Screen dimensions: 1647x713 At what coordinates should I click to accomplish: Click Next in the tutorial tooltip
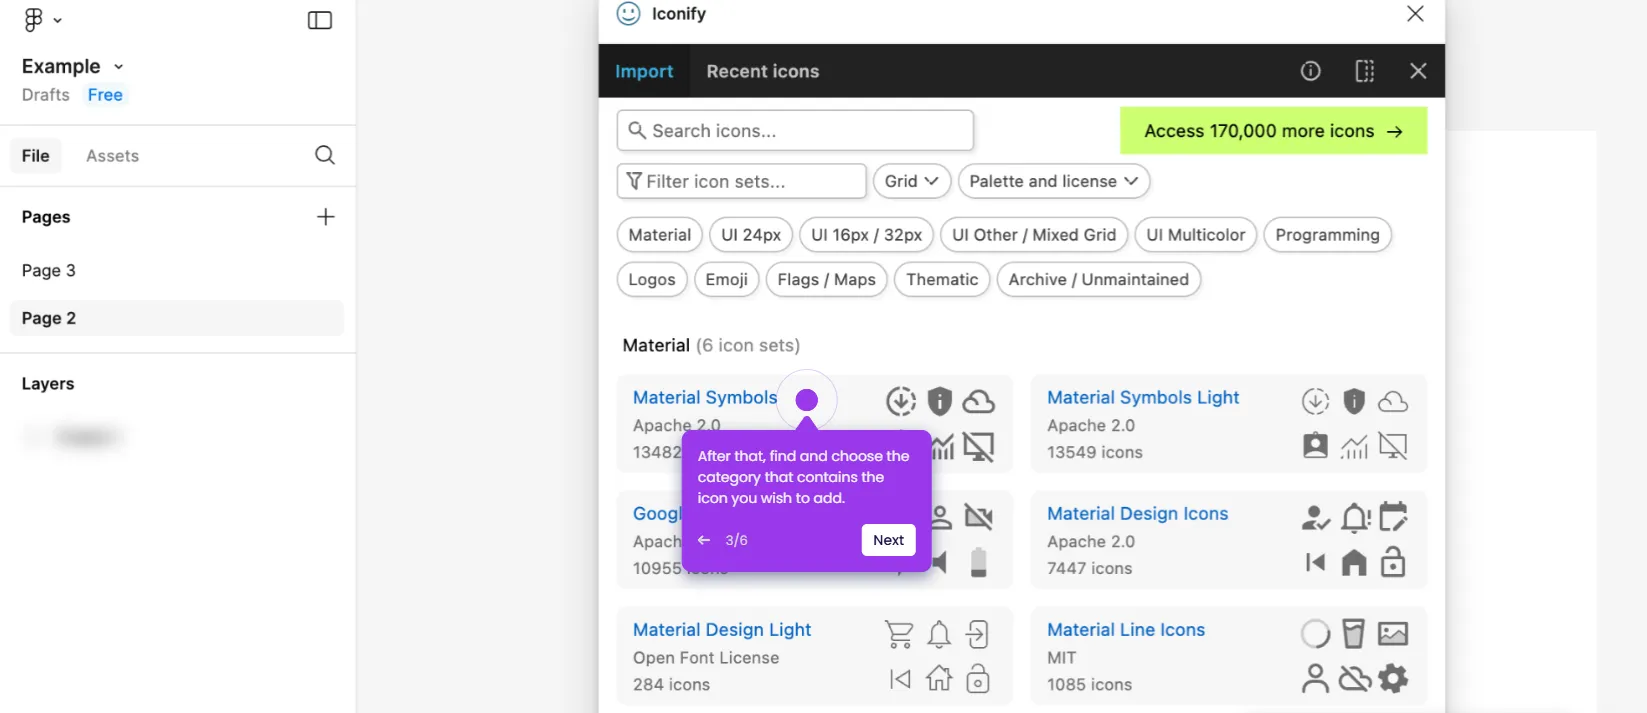coord(888,540)
